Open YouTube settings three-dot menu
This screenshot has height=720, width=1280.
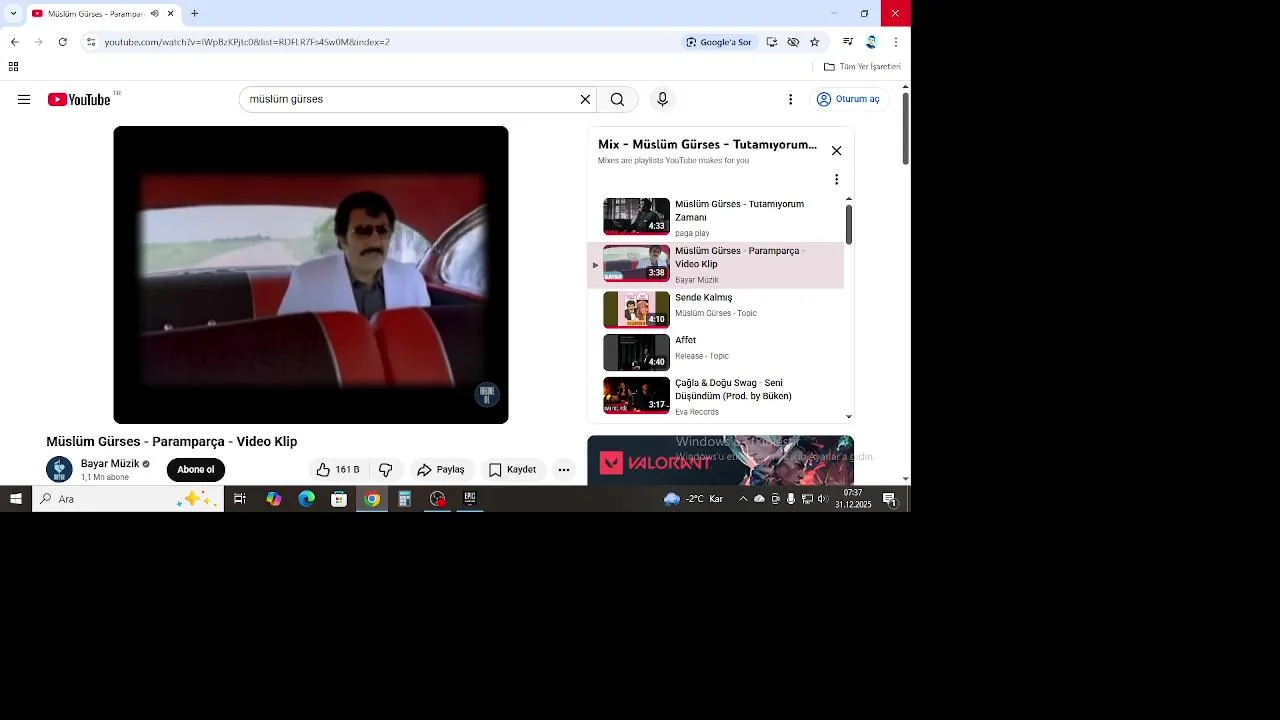(790, 99)
